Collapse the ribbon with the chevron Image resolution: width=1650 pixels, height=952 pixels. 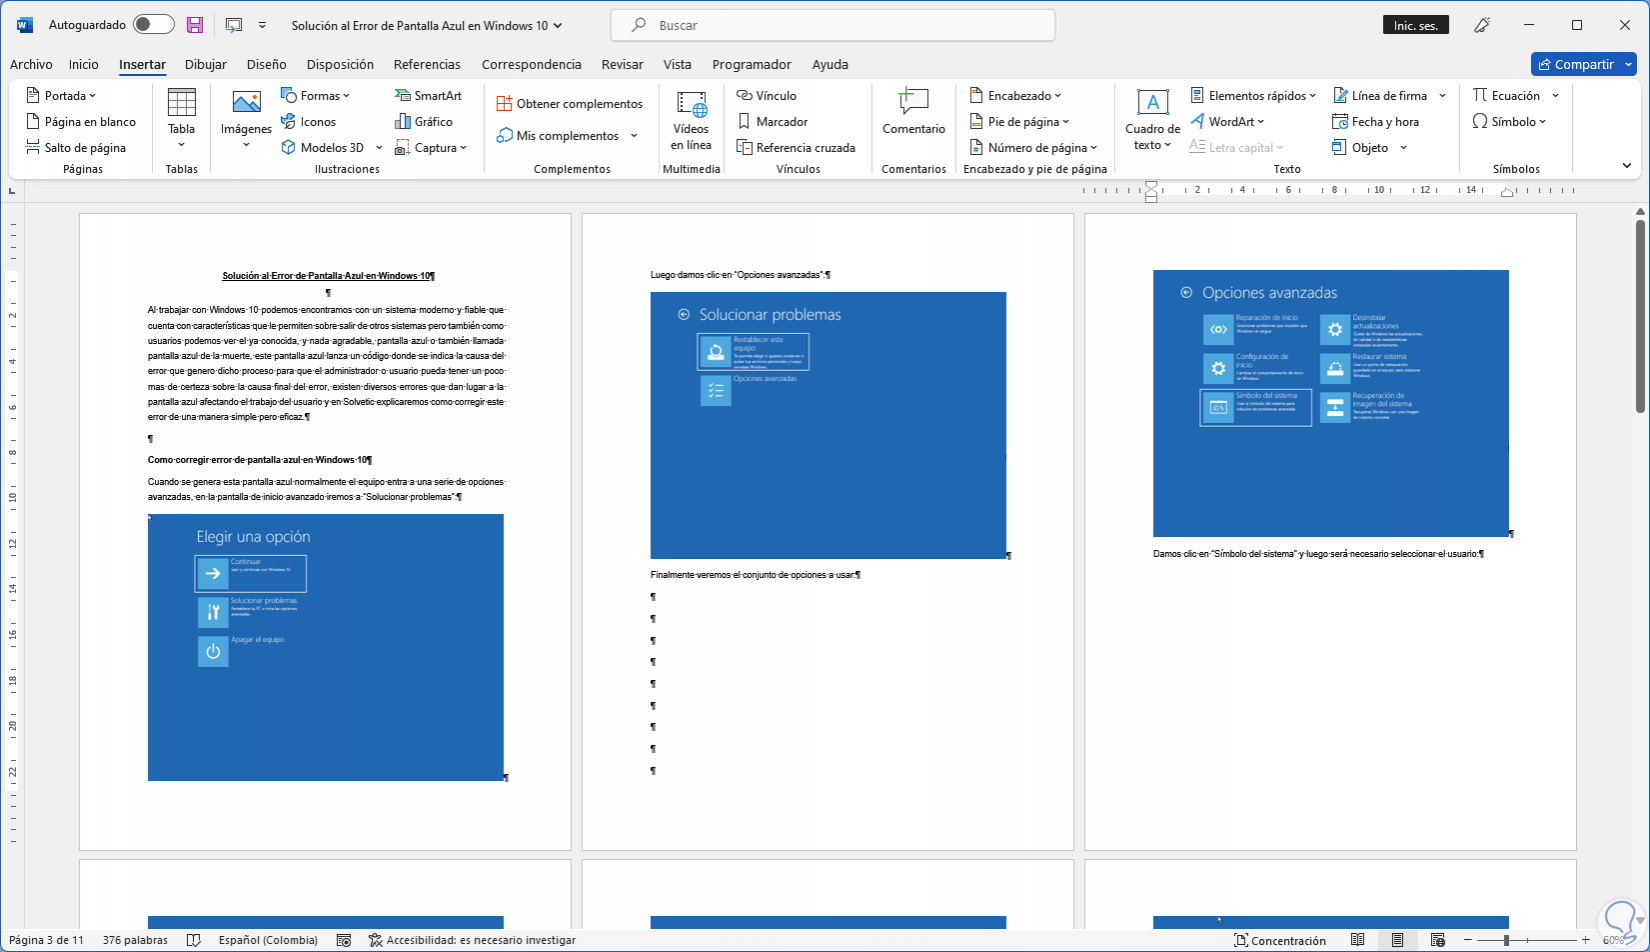1627,165
